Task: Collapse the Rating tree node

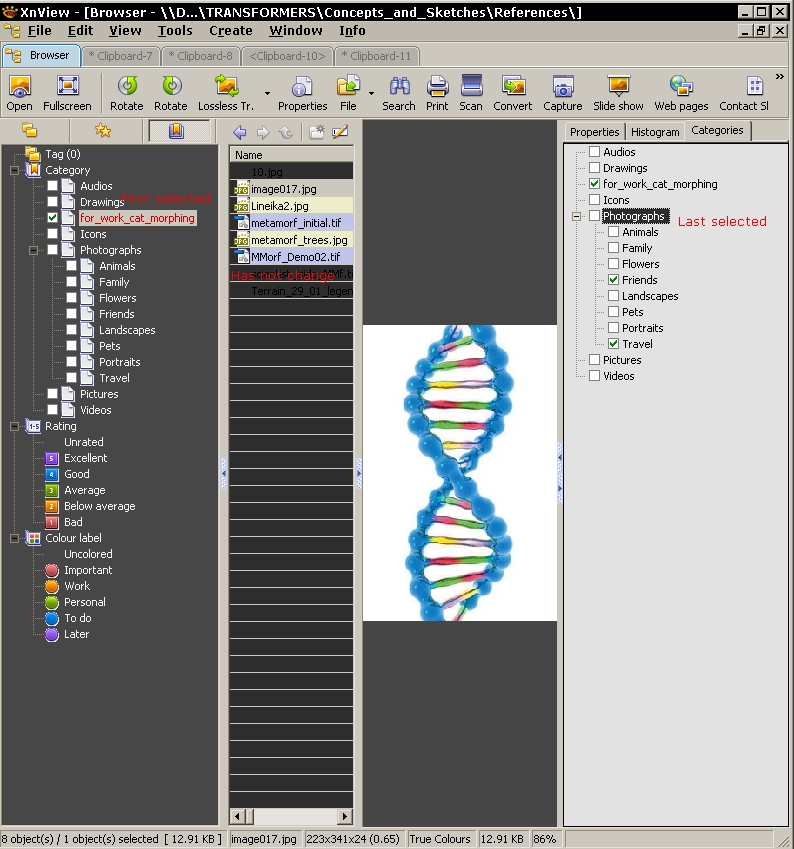Action: coord(14,427)
